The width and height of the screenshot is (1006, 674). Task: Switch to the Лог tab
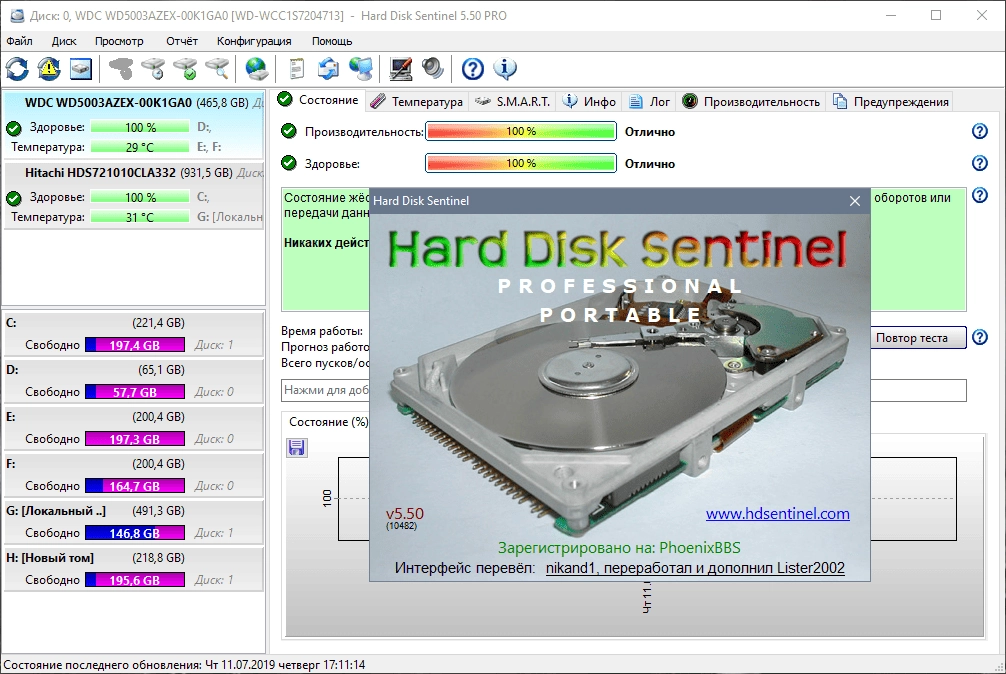[x=649, y=101]
